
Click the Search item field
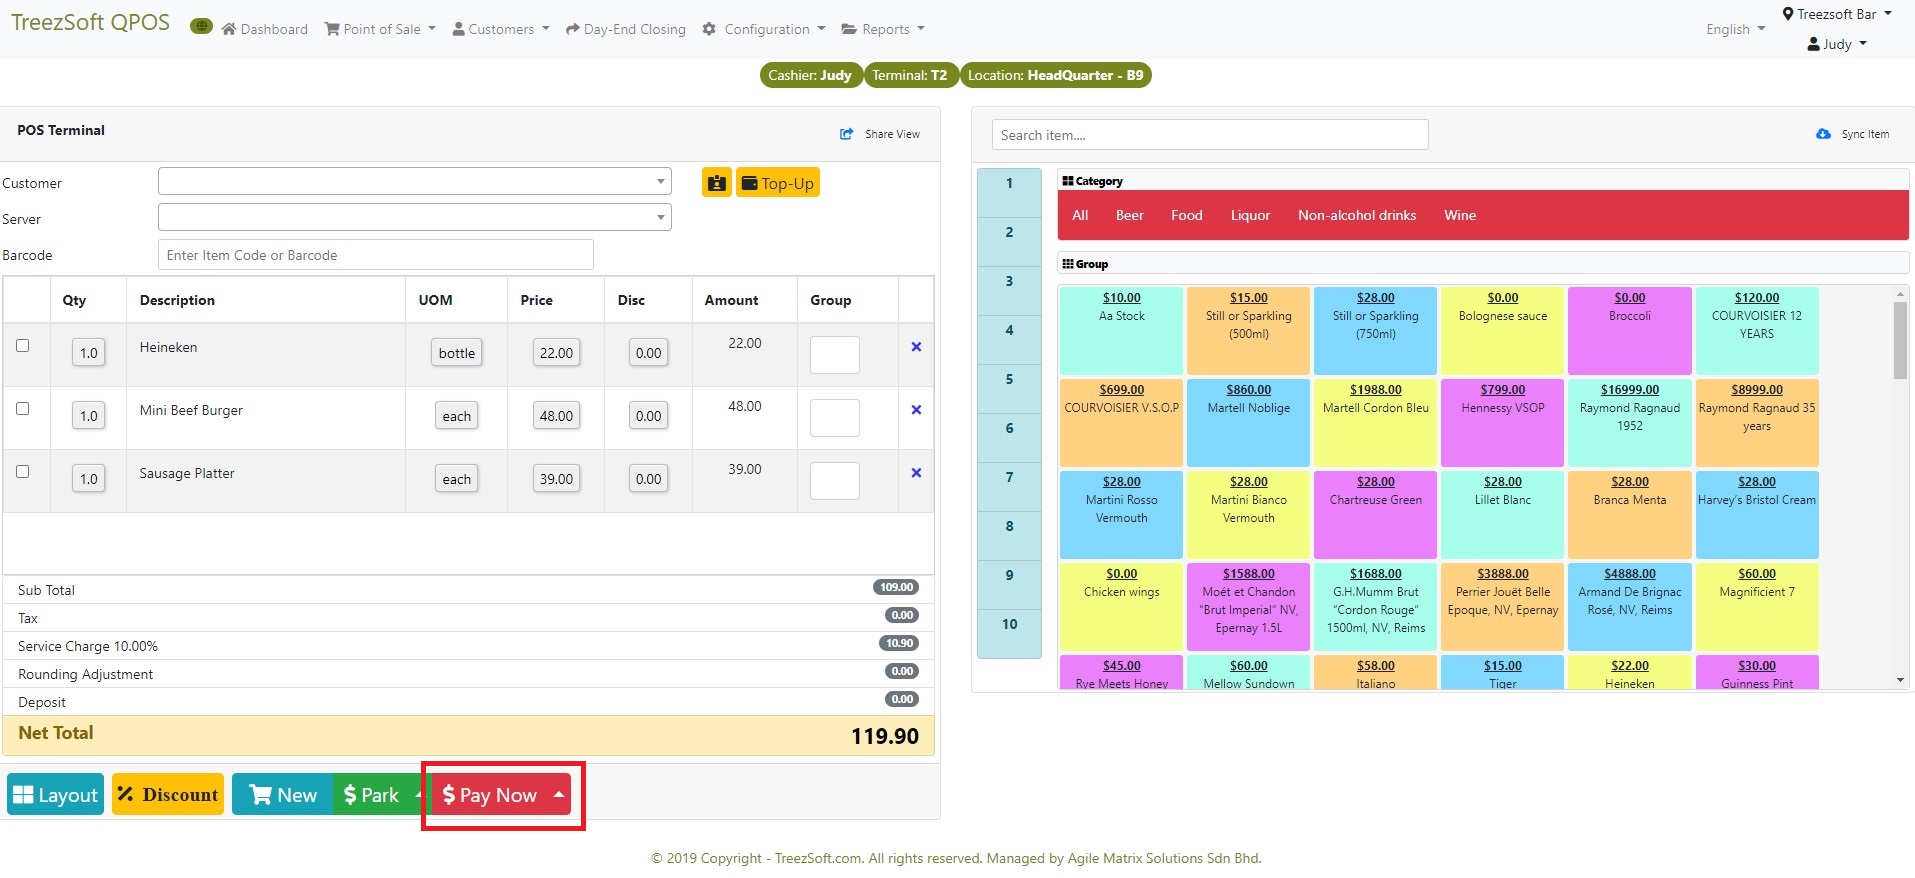click(x=1209, y=135)
